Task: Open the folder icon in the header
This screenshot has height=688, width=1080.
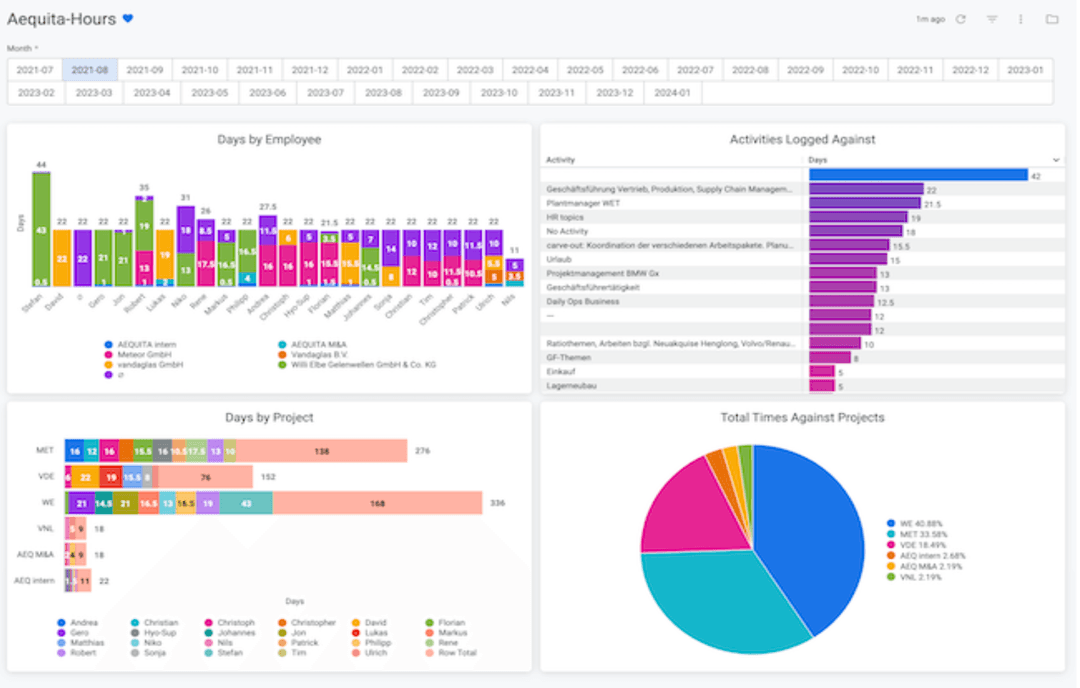Action: point(1052,19)
